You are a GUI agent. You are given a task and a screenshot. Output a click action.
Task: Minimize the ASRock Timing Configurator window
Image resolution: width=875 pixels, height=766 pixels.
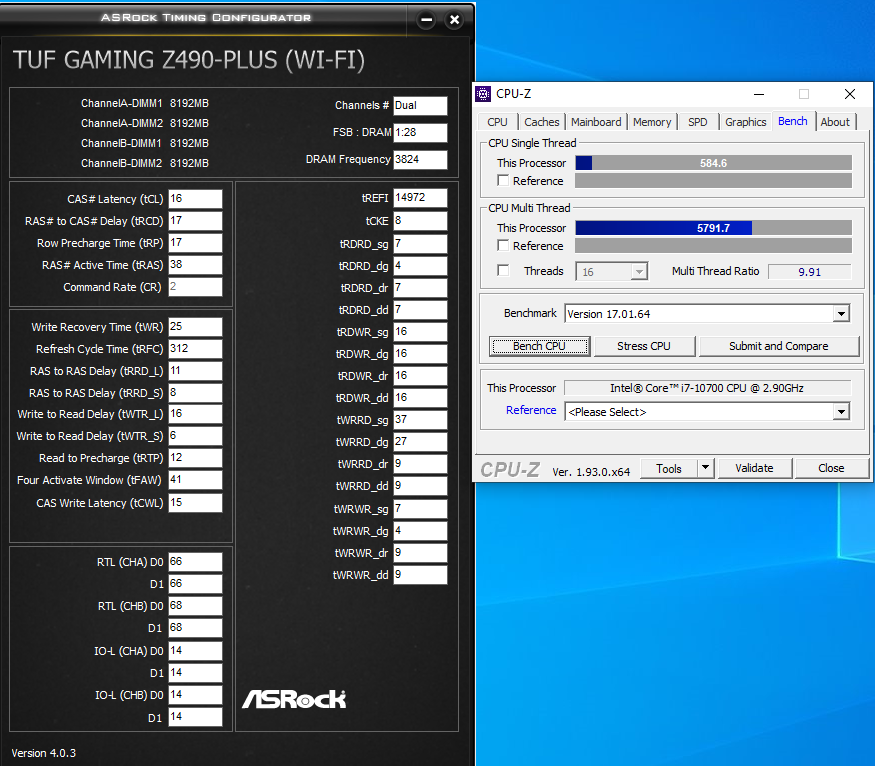point(427,20)
